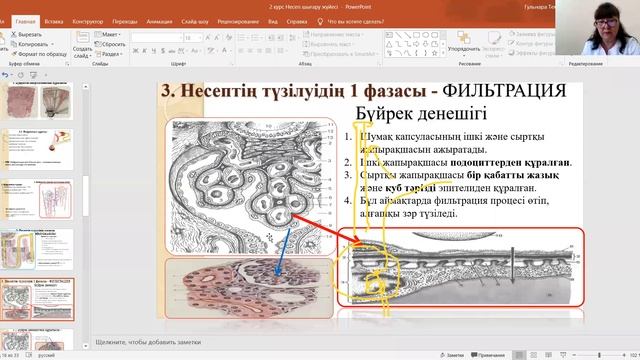Image resolution: width=640 pixels, height=360 pixels.
Task: Open the Макет layout dropdown
Action: 108,34
